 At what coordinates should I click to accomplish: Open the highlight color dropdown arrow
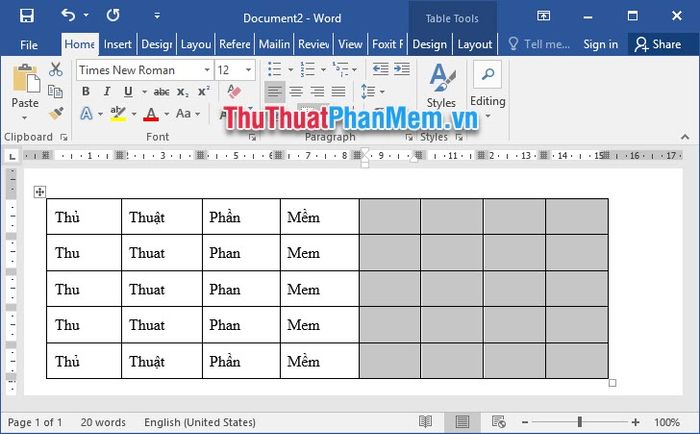(x=133, y=114)
